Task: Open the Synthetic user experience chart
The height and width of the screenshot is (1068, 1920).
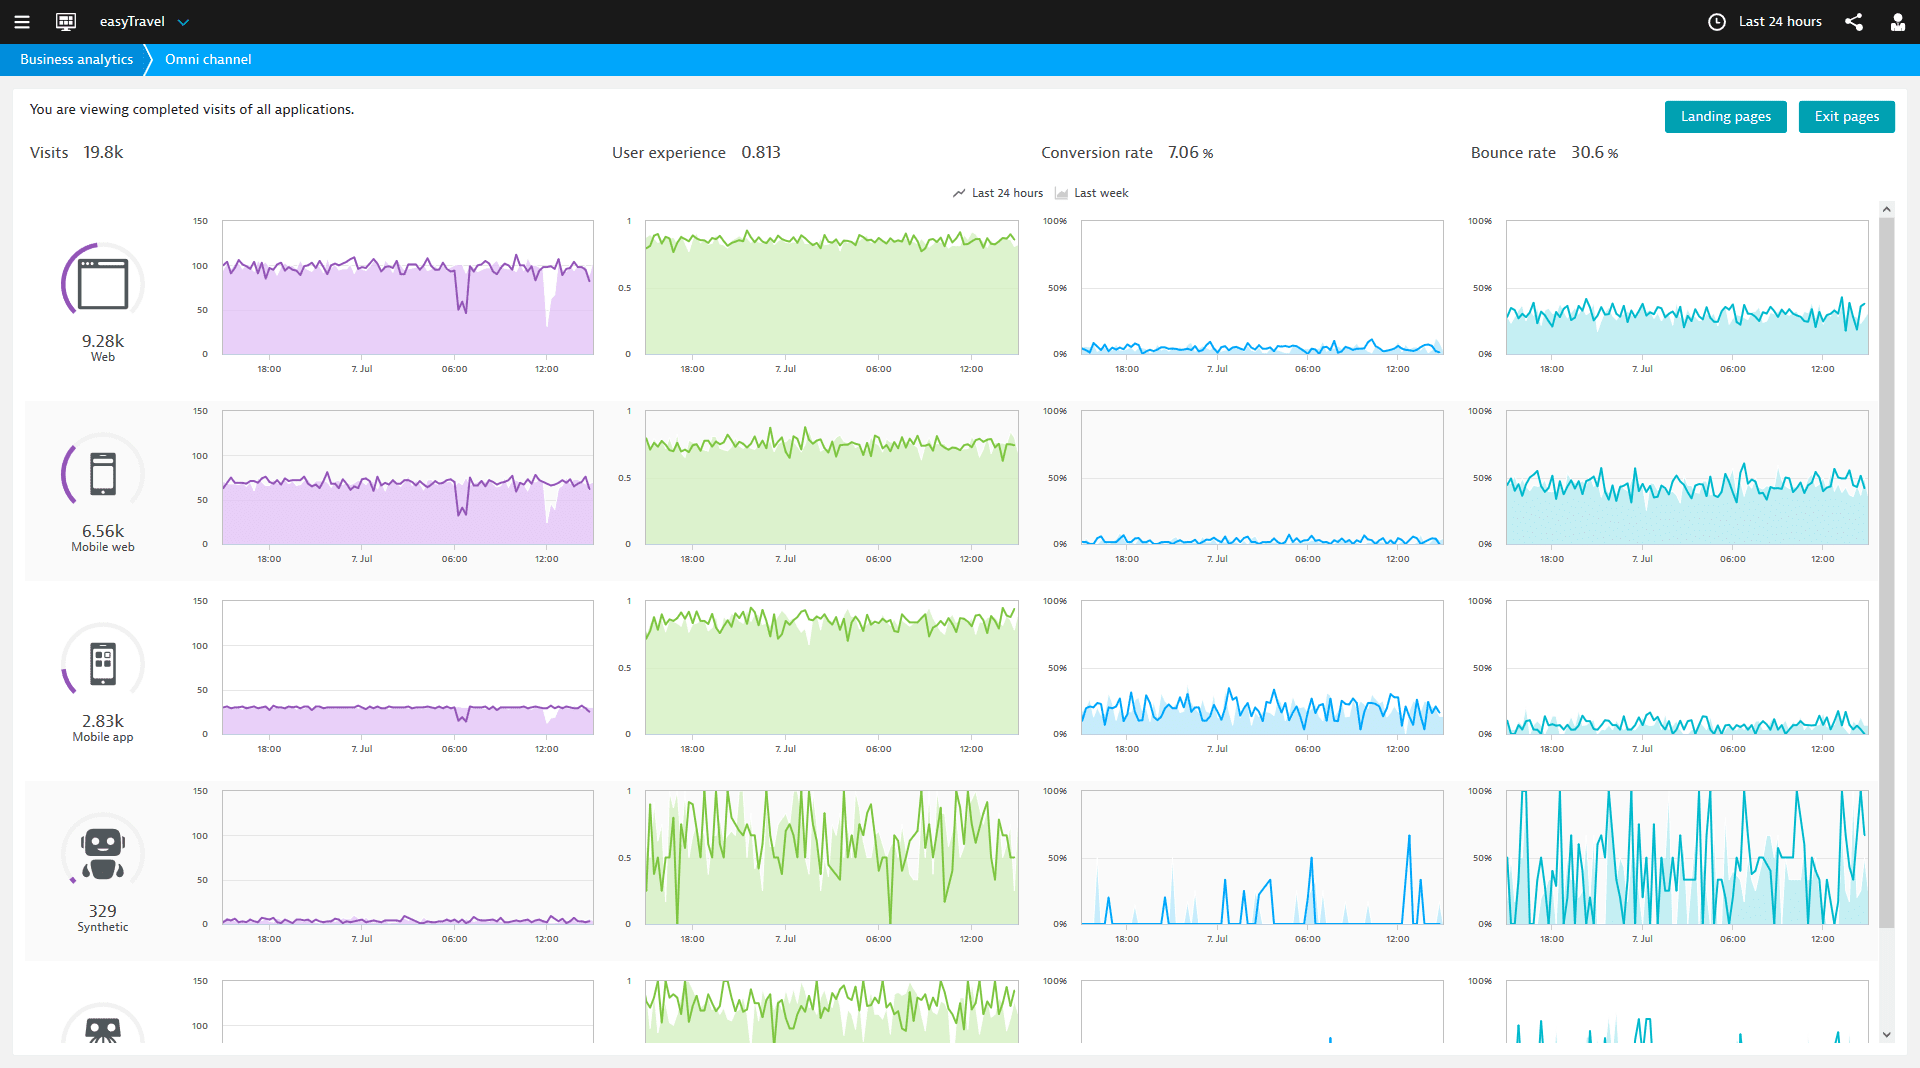Action: pos(832,858)
